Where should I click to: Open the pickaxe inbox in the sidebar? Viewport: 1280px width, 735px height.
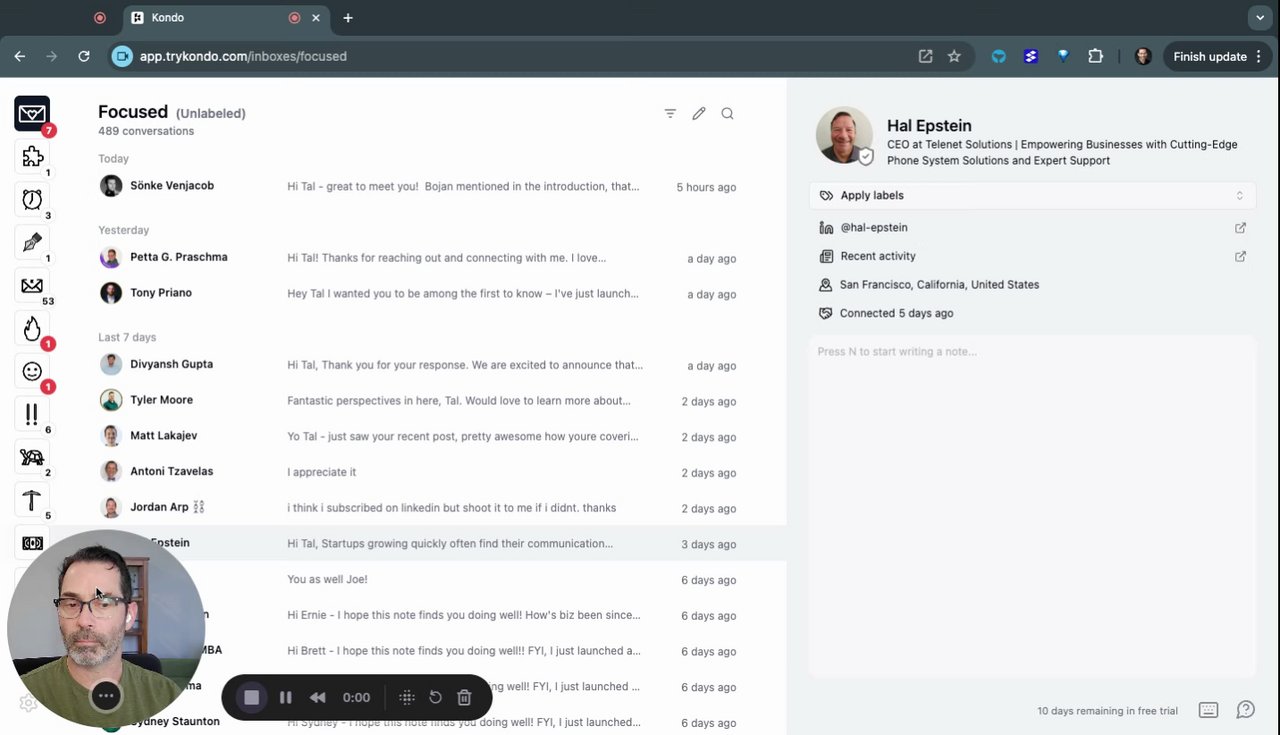coord(32,500)
